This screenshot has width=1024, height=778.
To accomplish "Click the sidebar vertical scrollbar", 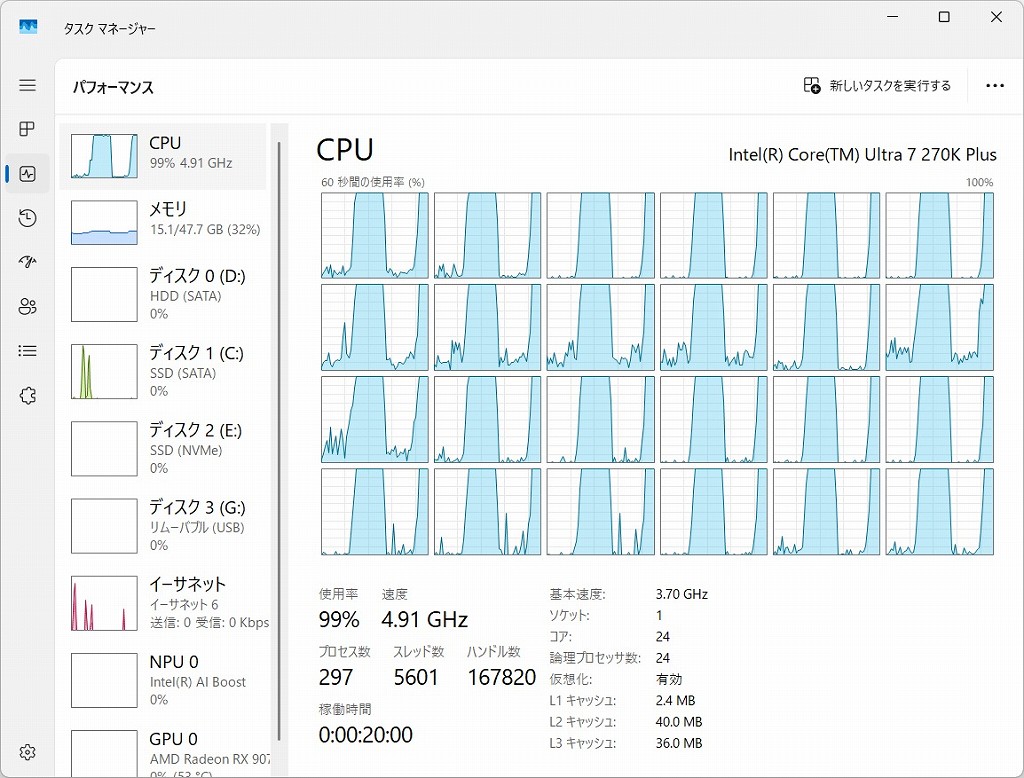I will (279, 441).
